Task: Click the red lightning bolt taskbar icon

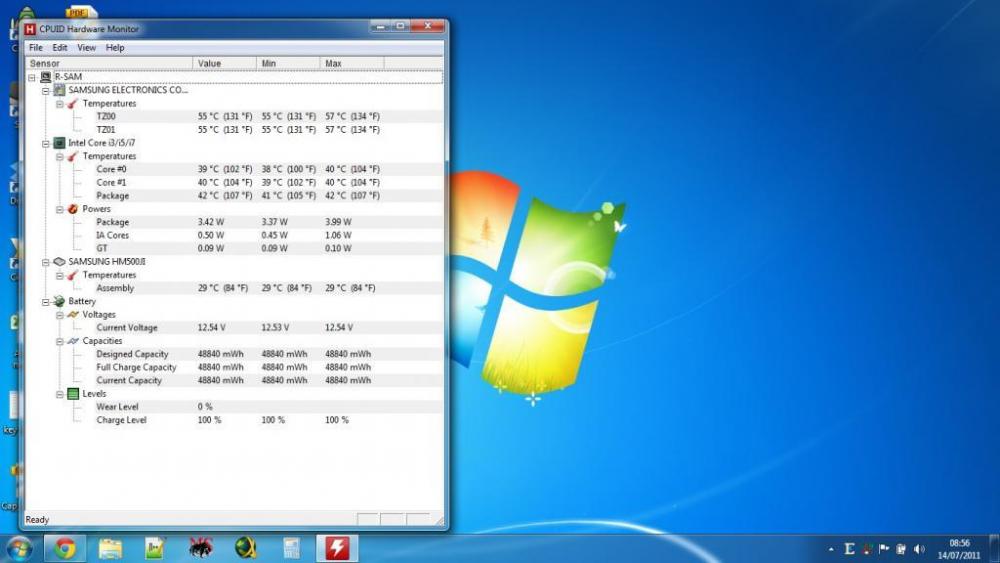Action: tap(337, 548)
